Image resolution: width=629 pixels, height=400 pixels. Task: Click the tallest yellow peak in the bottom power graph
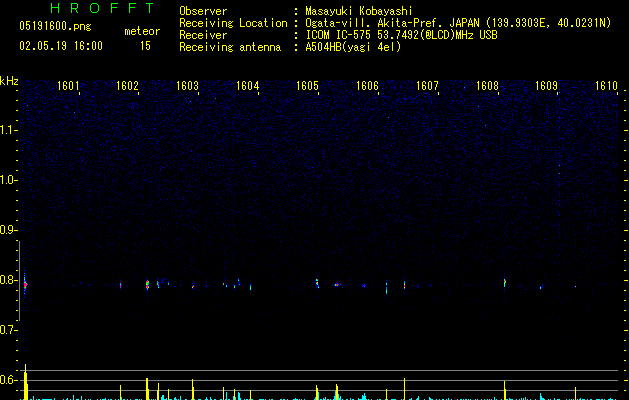(26, 382)
